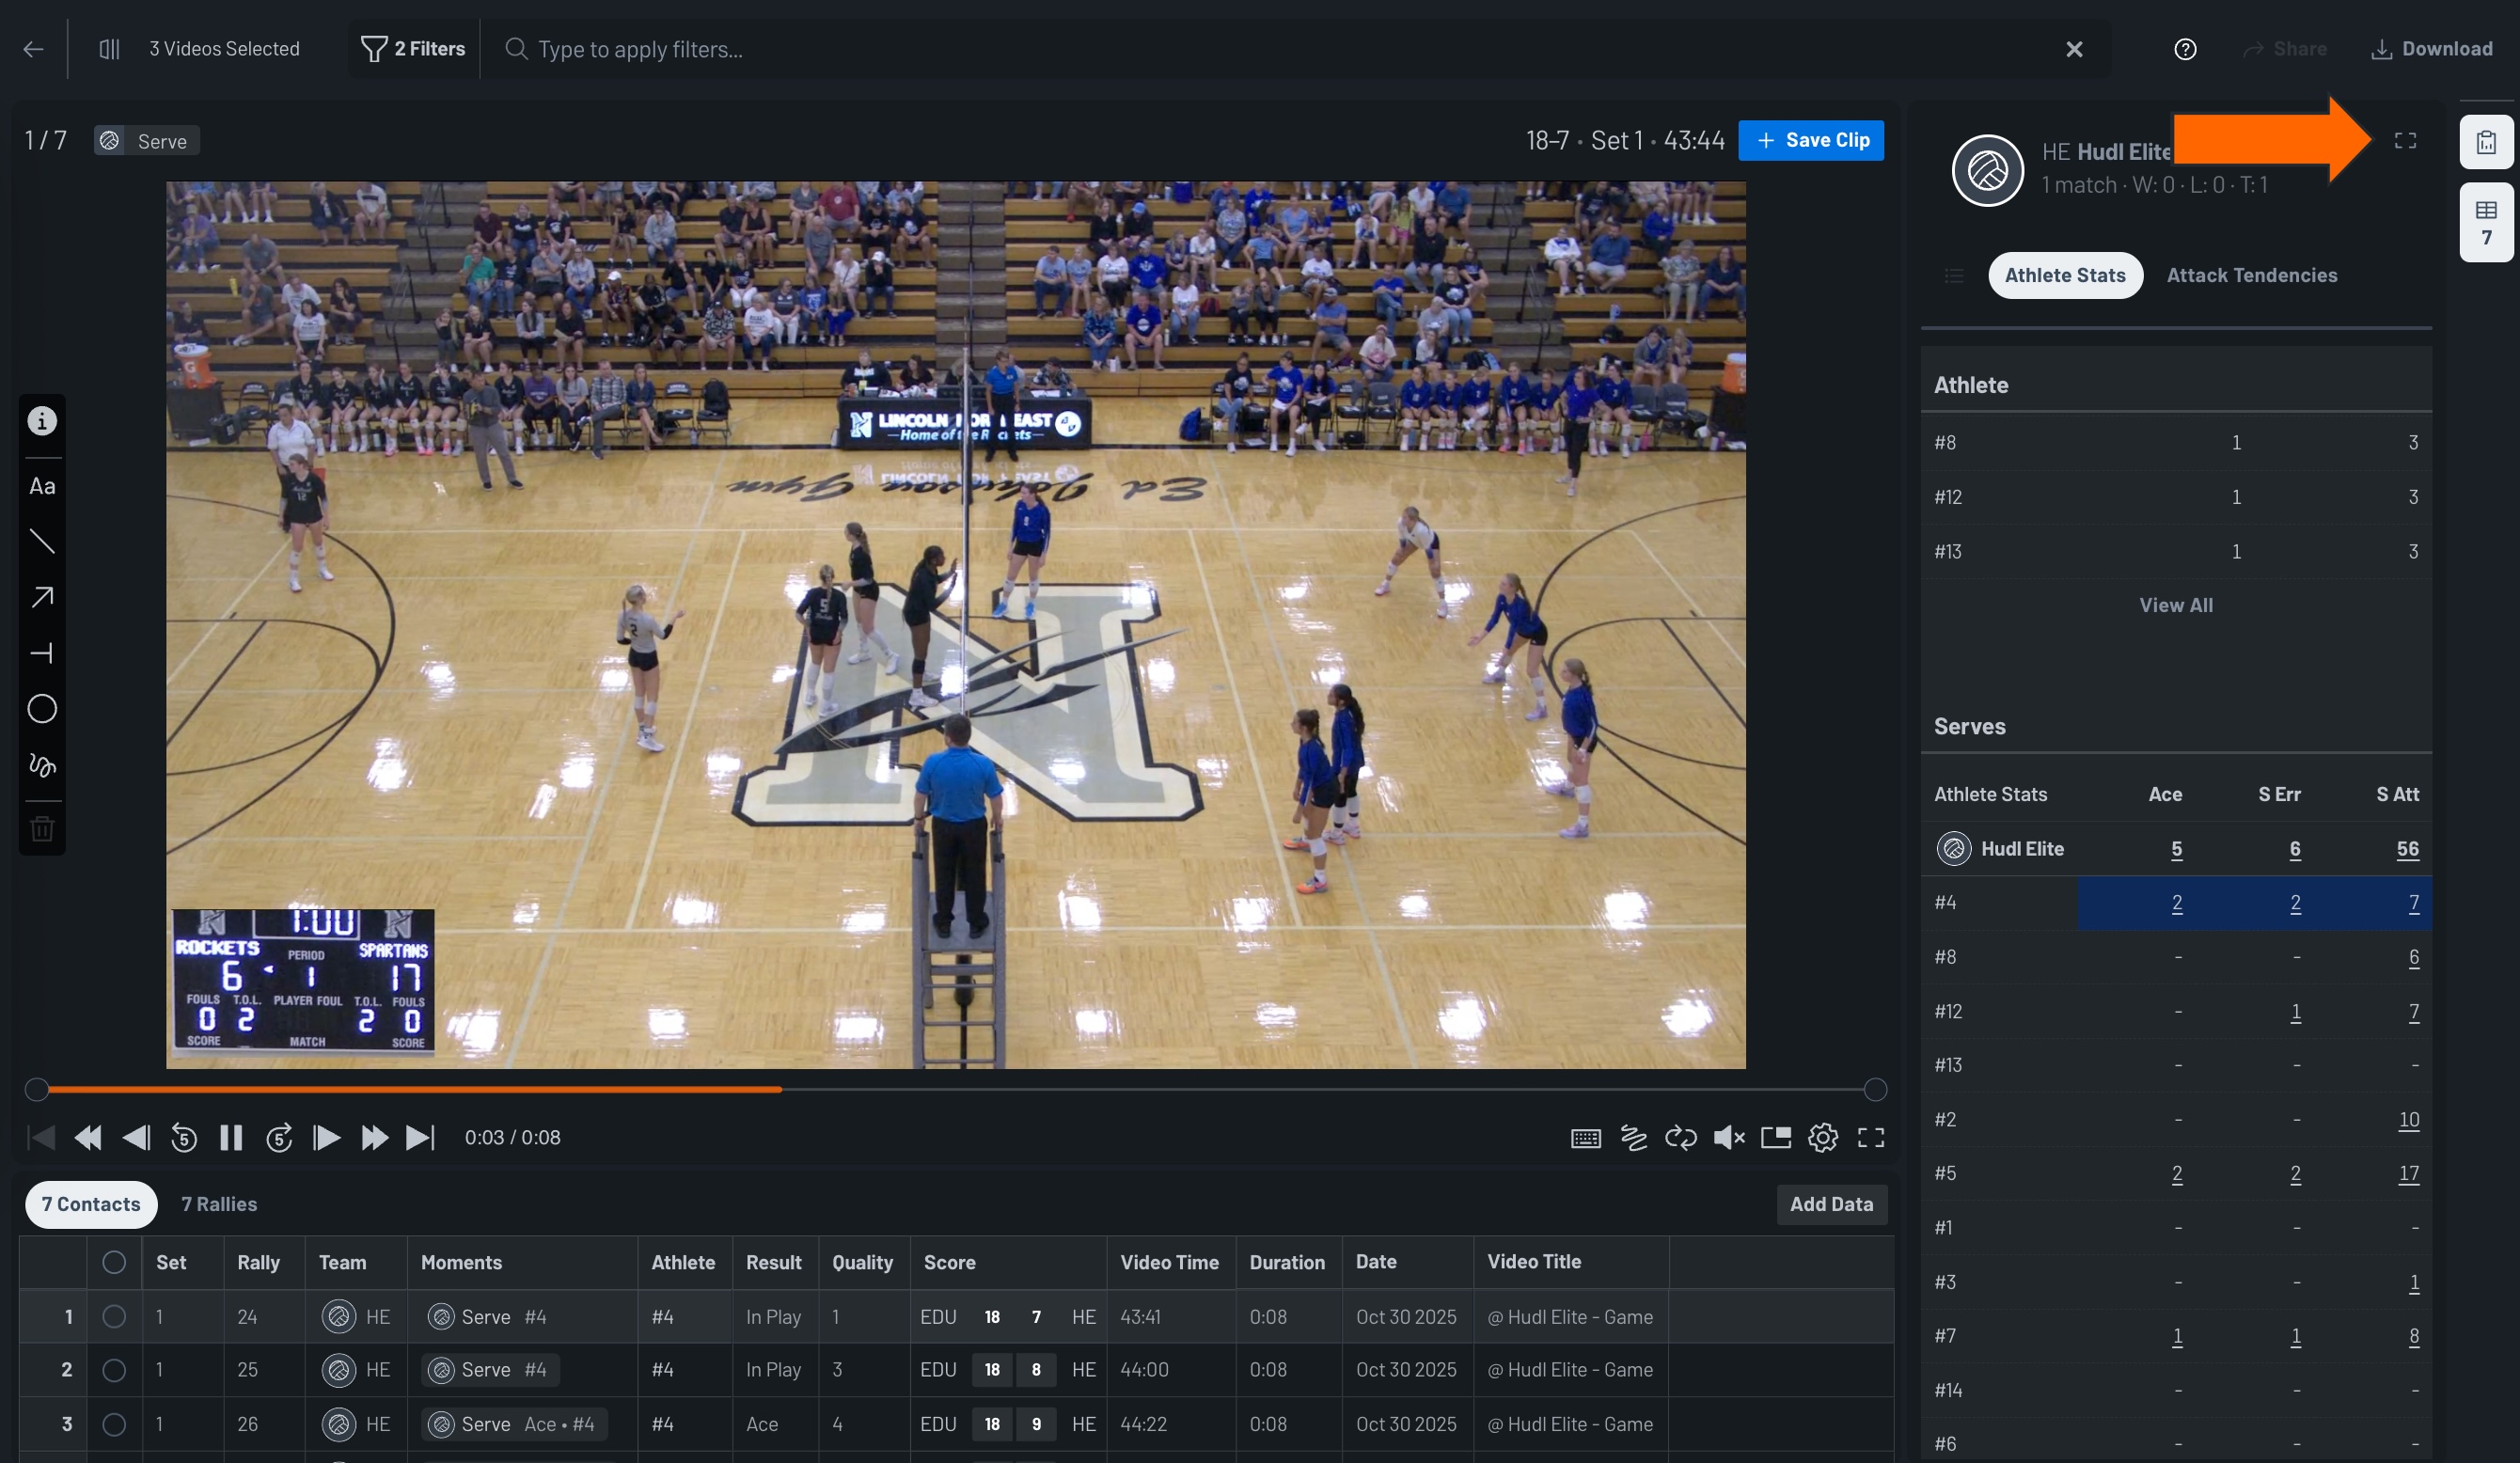Select the circle drawing tool
This screenshot has width=2520, height=1463.
tap(42, 709)
